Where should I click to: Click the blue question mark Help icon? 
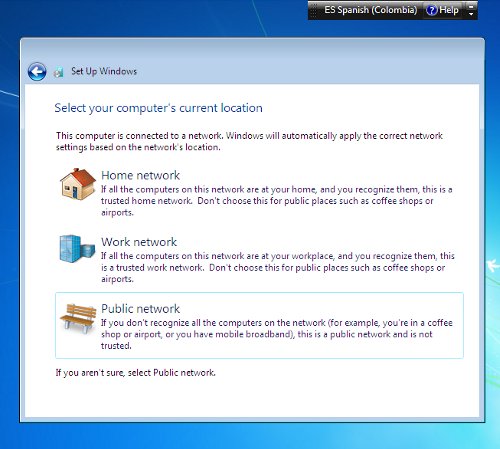click(x=431, y=10)
